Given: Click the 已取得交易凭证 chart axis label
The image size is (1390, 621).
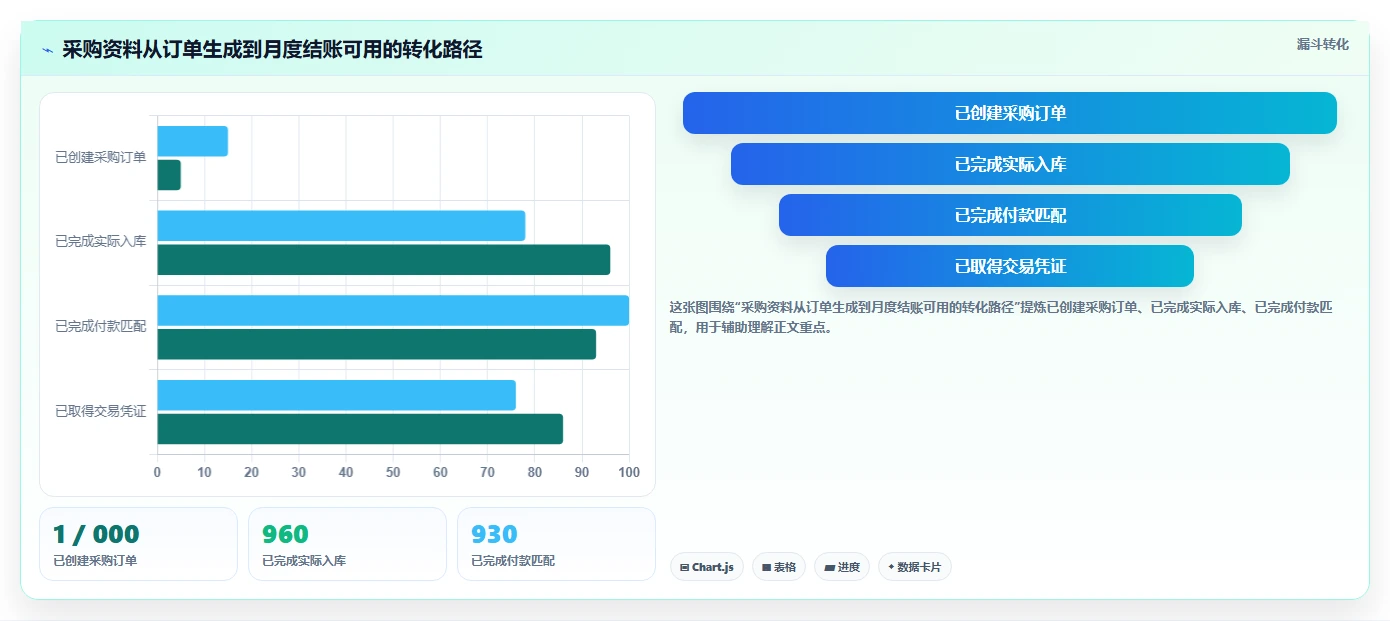Looking at the screenshot, I should [100, 411].
